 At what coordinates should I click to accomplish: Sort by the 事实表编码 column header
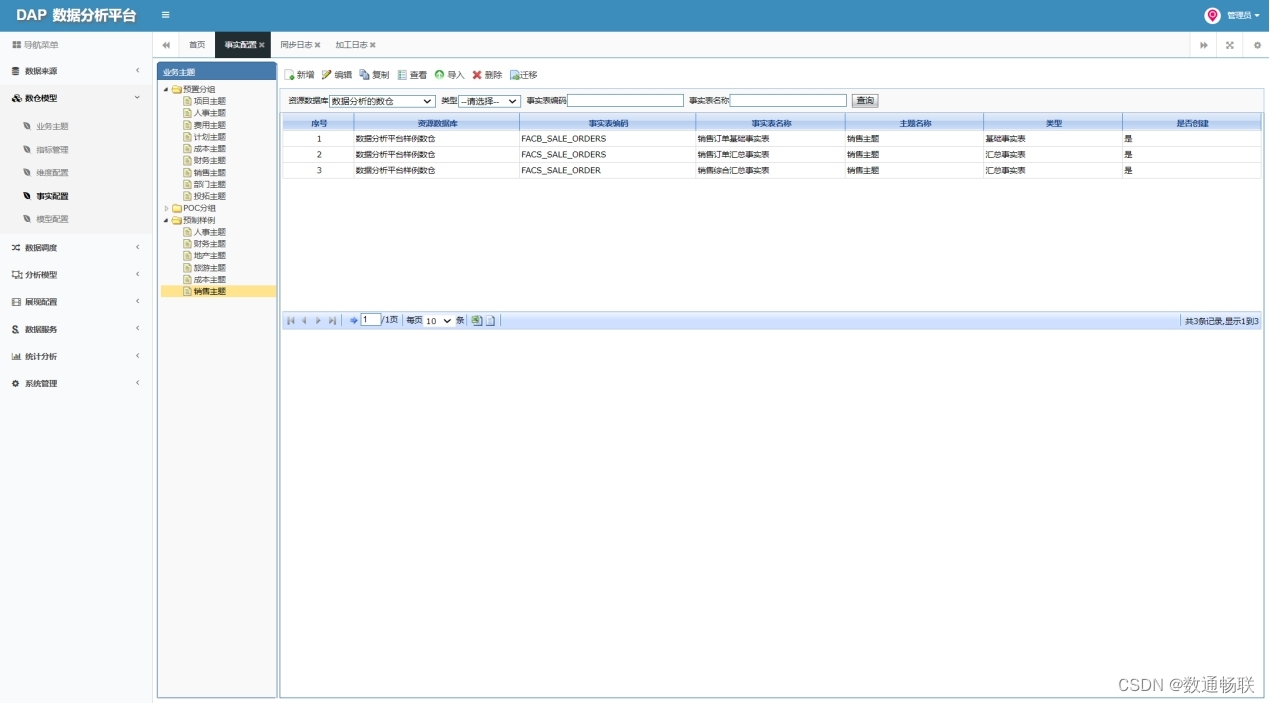pos(608,123)
